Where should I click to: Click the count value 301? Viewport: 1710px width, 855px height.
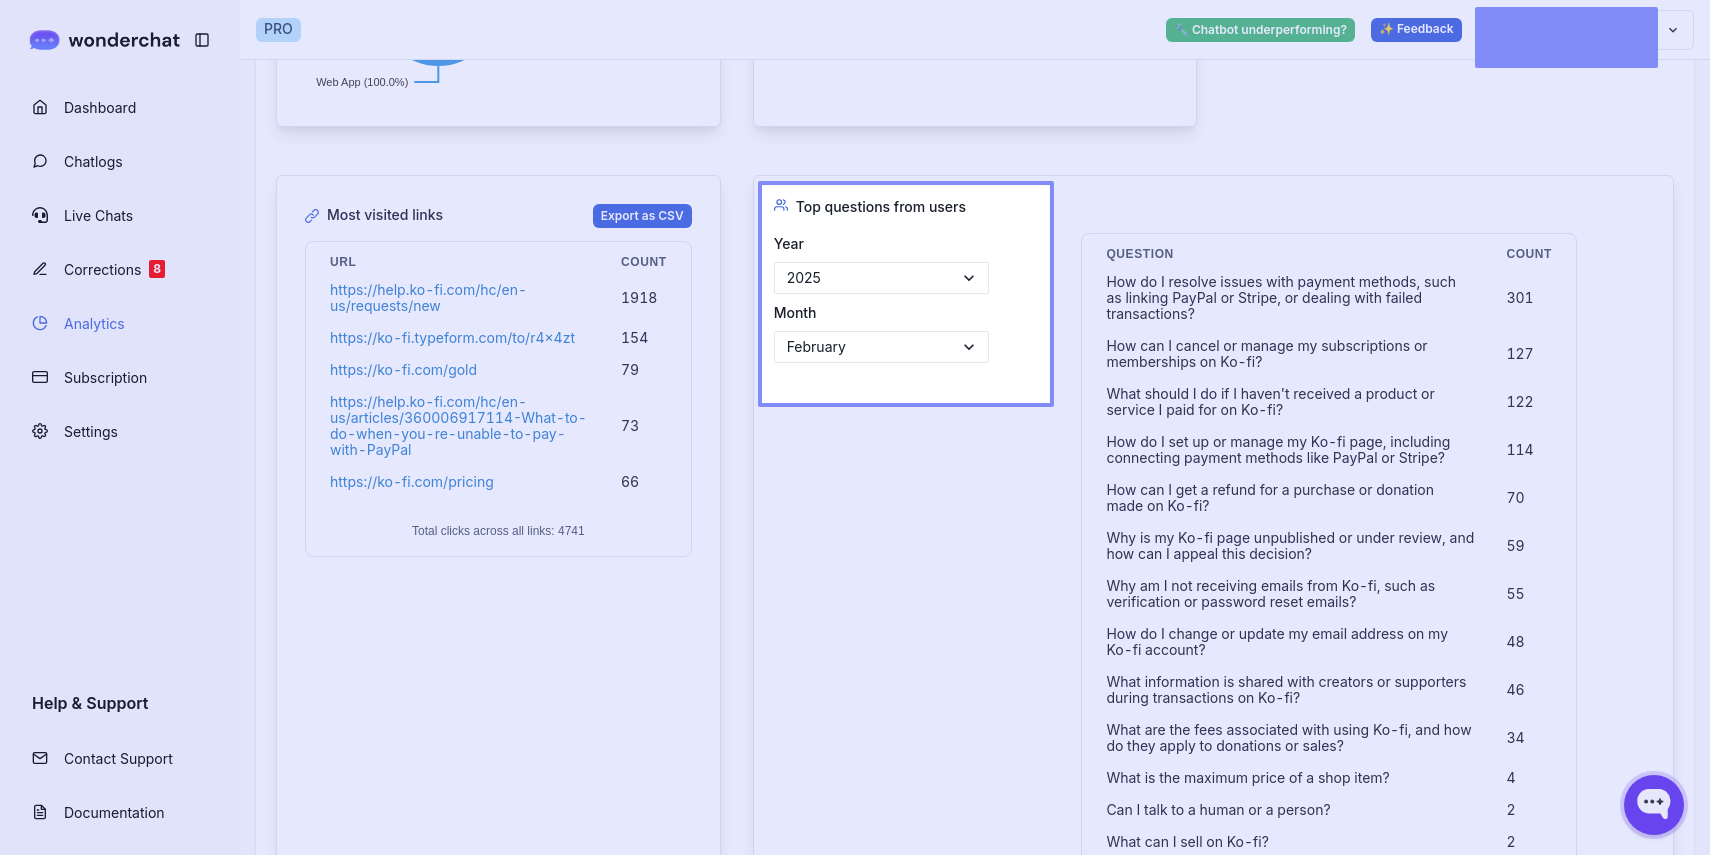[1520, 298]
